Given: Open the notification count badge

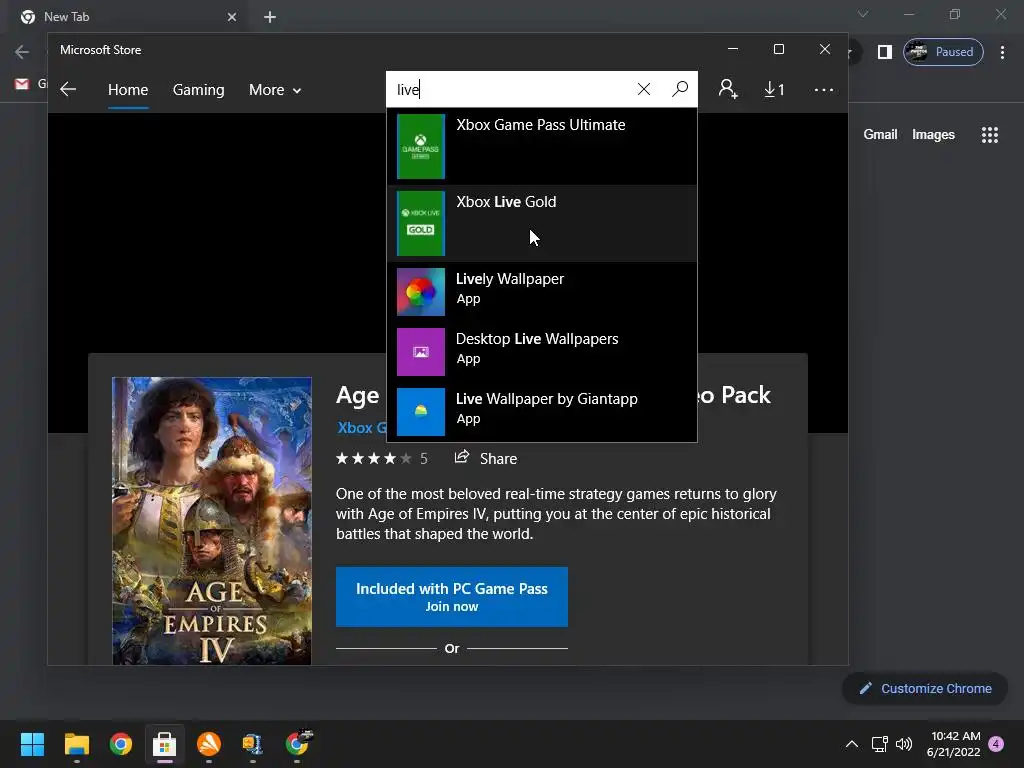Looking at the screenshot, I should click(996, 744).
